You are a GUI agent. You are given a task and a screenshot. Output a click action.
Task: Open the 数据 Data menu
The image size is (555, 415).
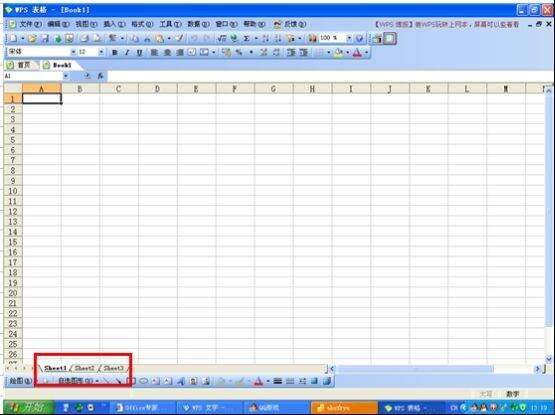coord(198,24)
